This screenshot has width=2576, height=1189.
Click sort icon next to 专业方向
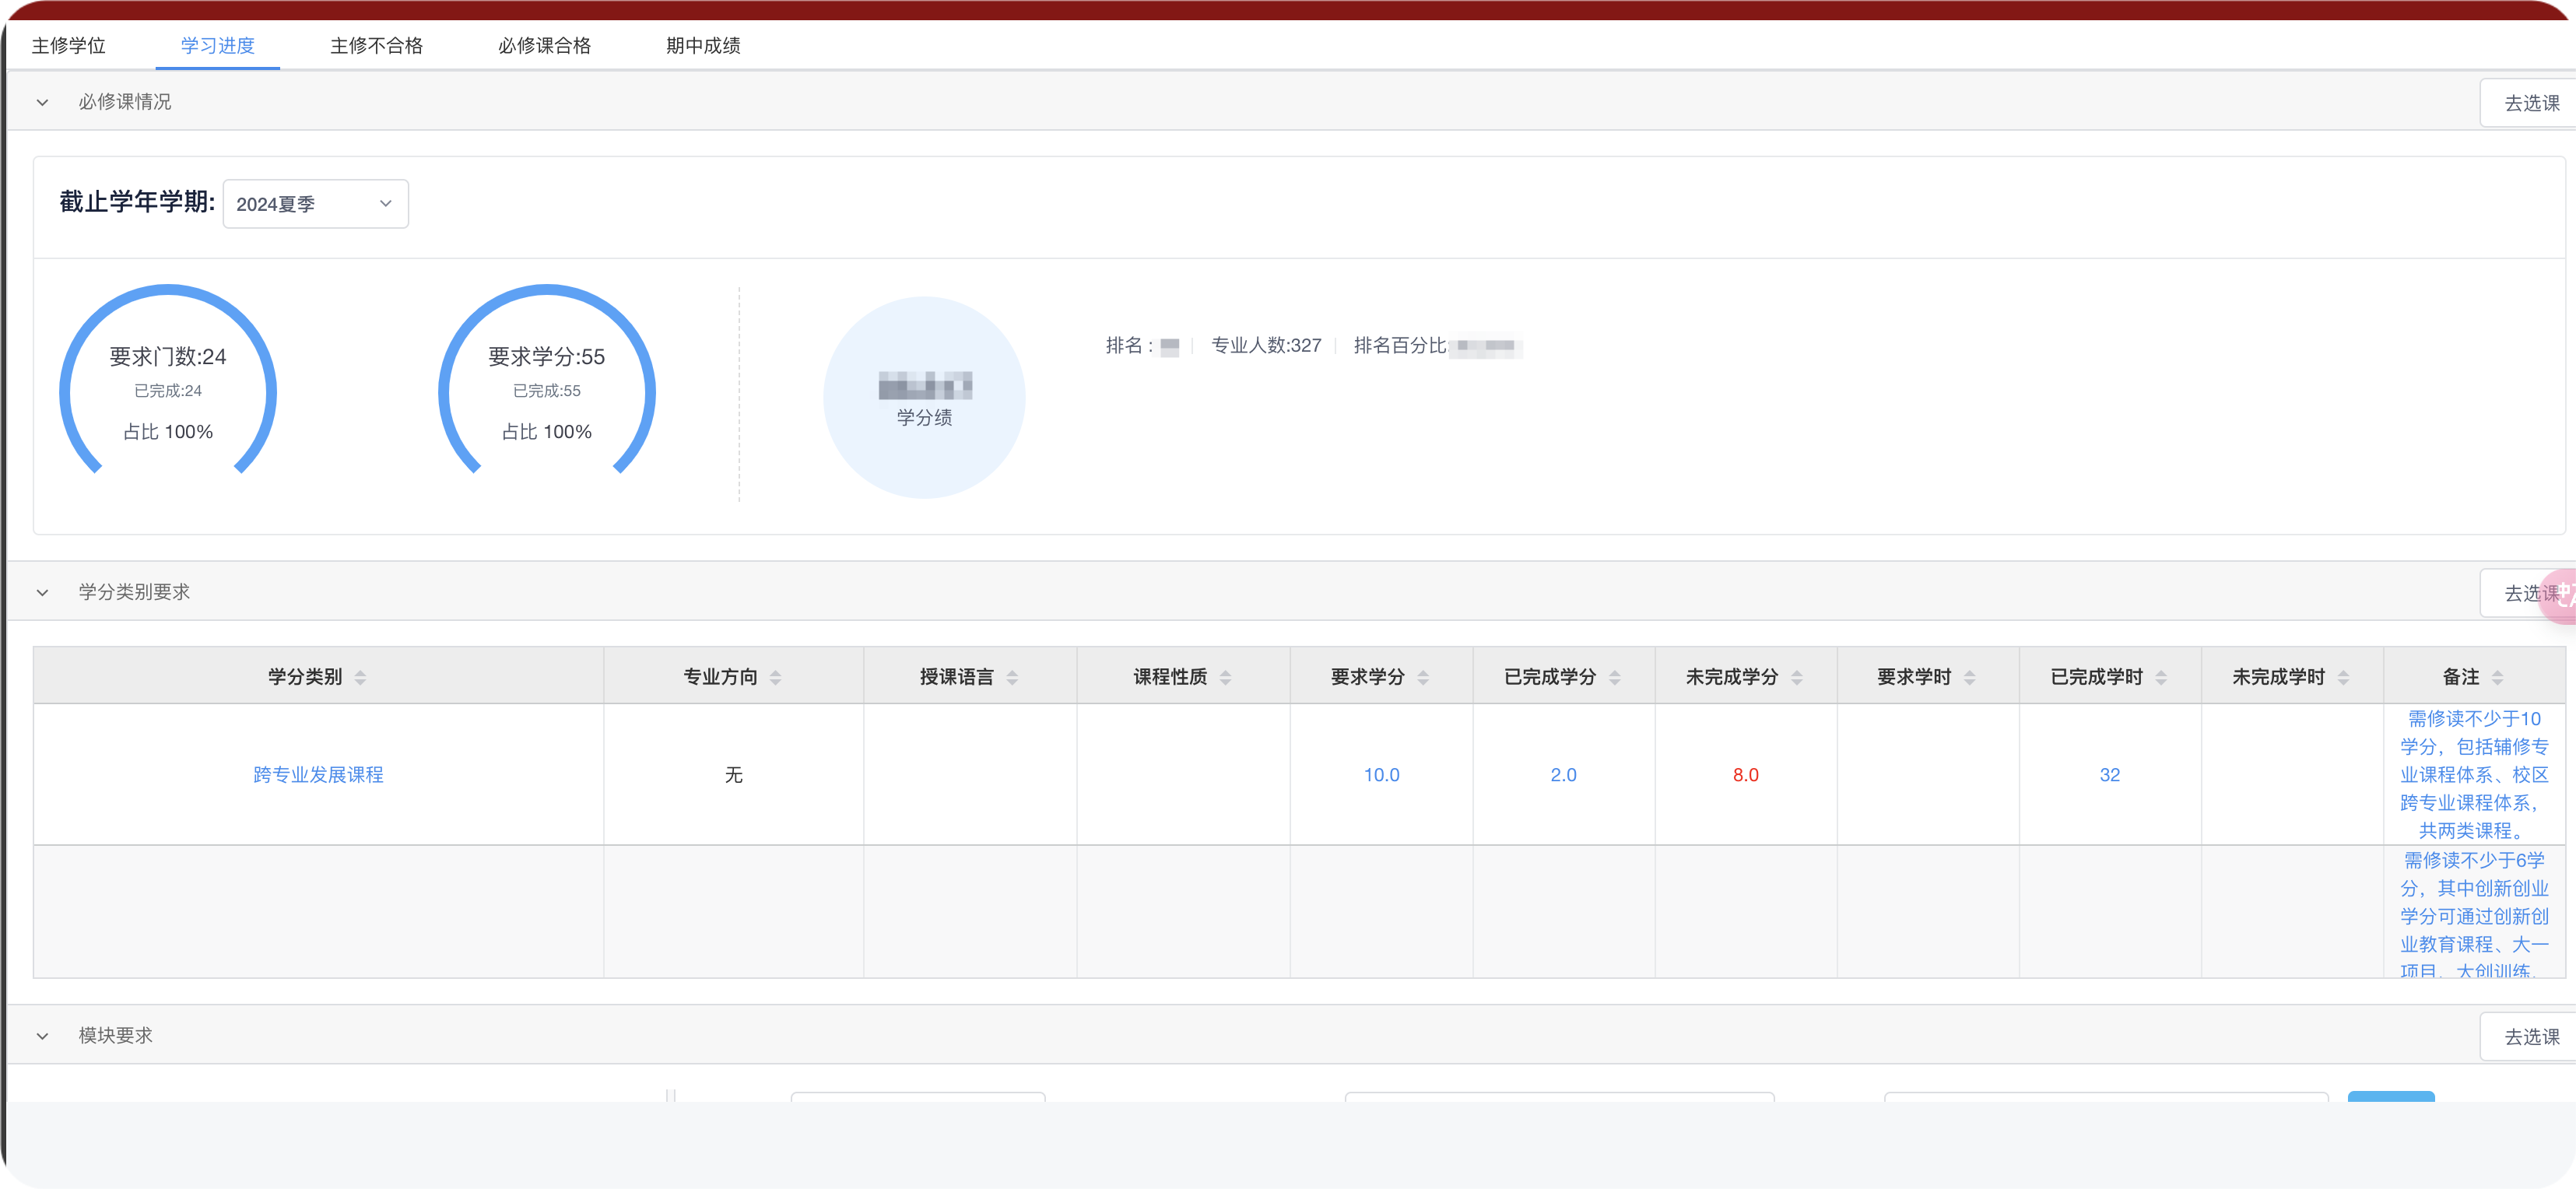pyautogui.click(x=775, y=678)
